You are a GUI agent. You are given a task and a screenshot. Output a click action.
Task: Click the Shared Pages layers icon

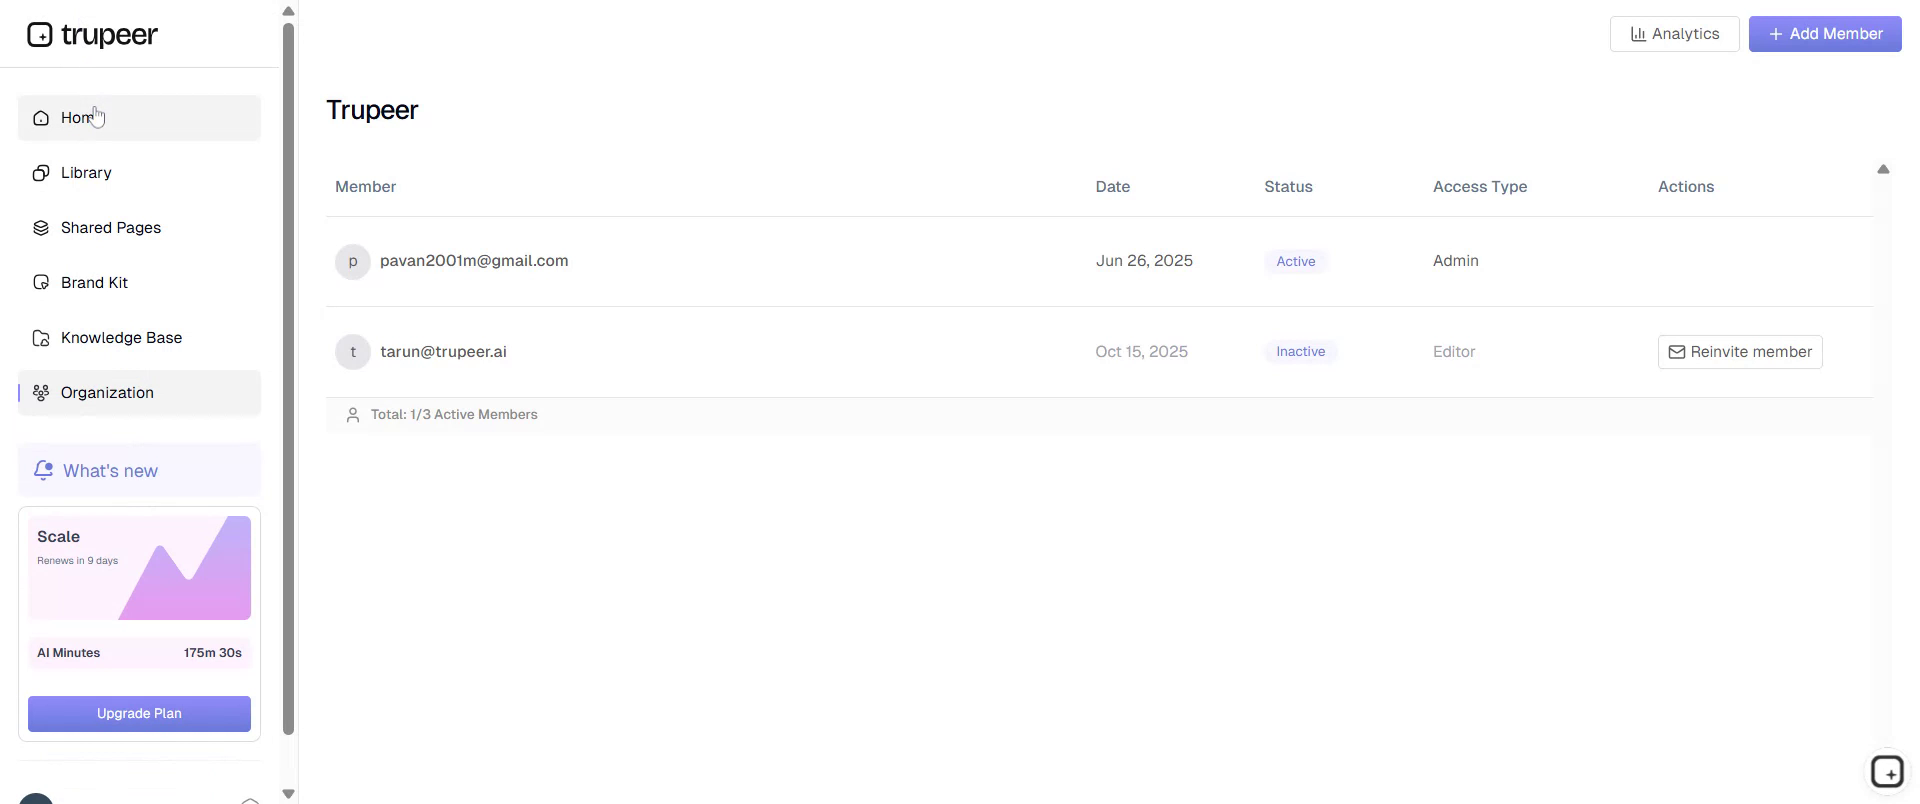(41, 228)
